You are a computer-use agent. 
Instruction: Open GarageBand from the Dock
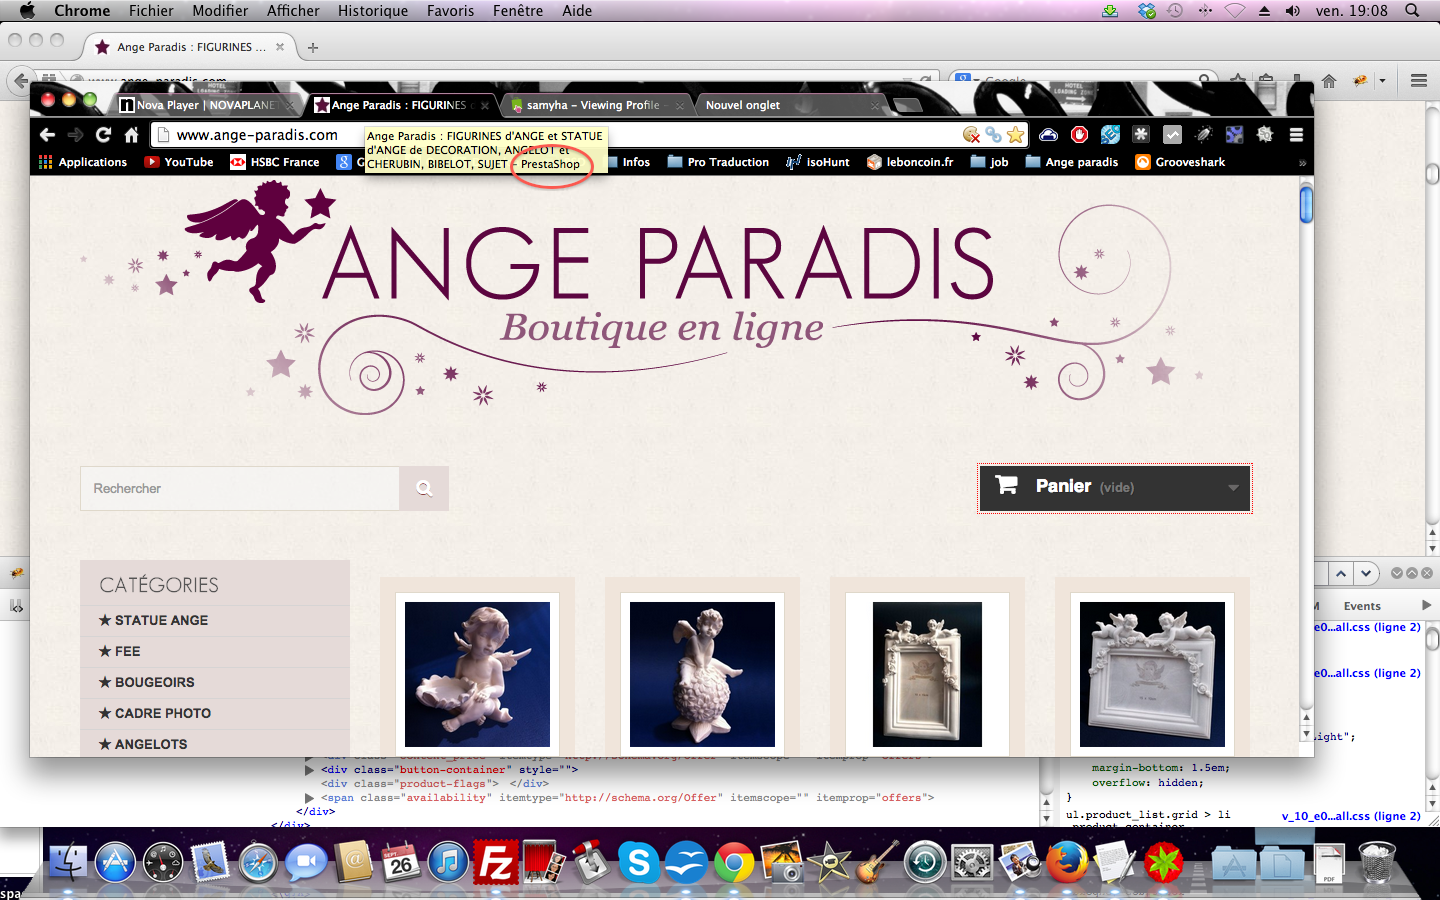tap(876, 862)
